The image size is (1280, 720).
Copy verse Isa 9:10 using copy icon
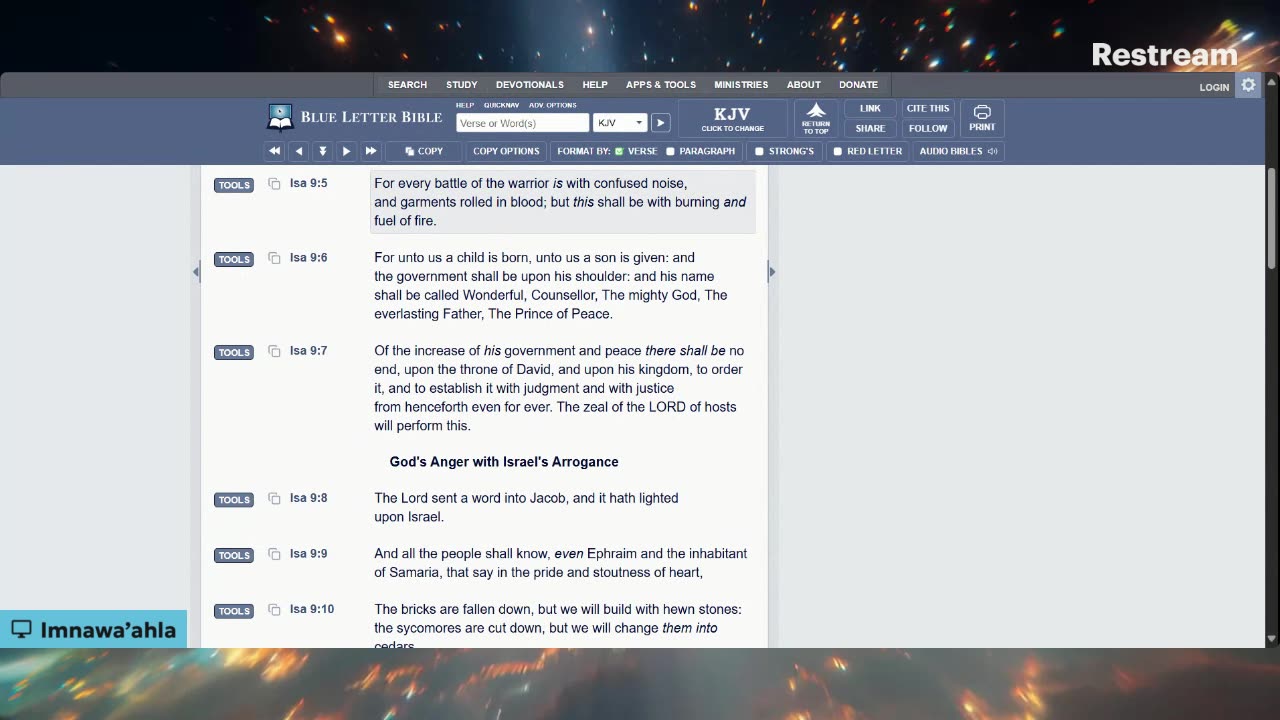click(274, 610)
